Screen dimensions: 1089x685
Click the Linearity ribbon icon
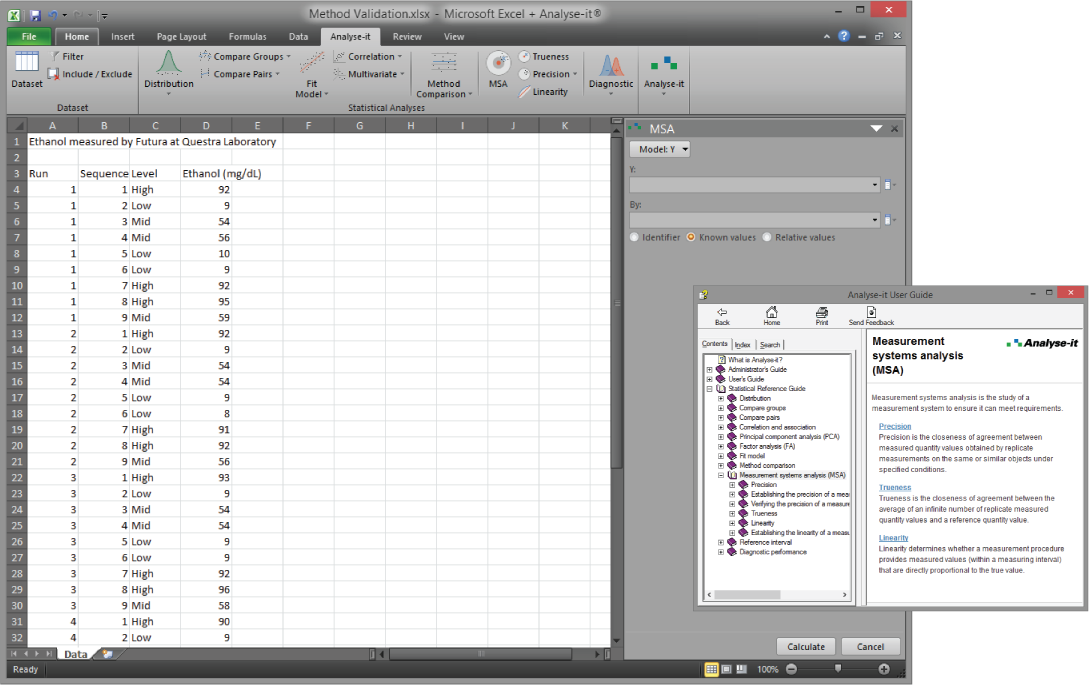point(524,92)
